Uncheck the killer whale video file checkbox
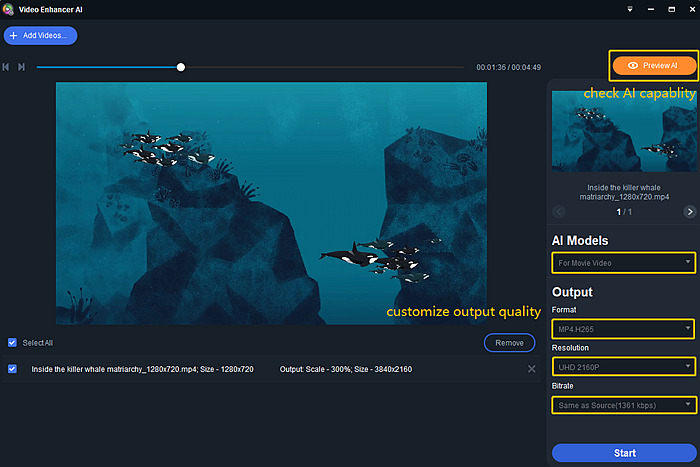 12,369
